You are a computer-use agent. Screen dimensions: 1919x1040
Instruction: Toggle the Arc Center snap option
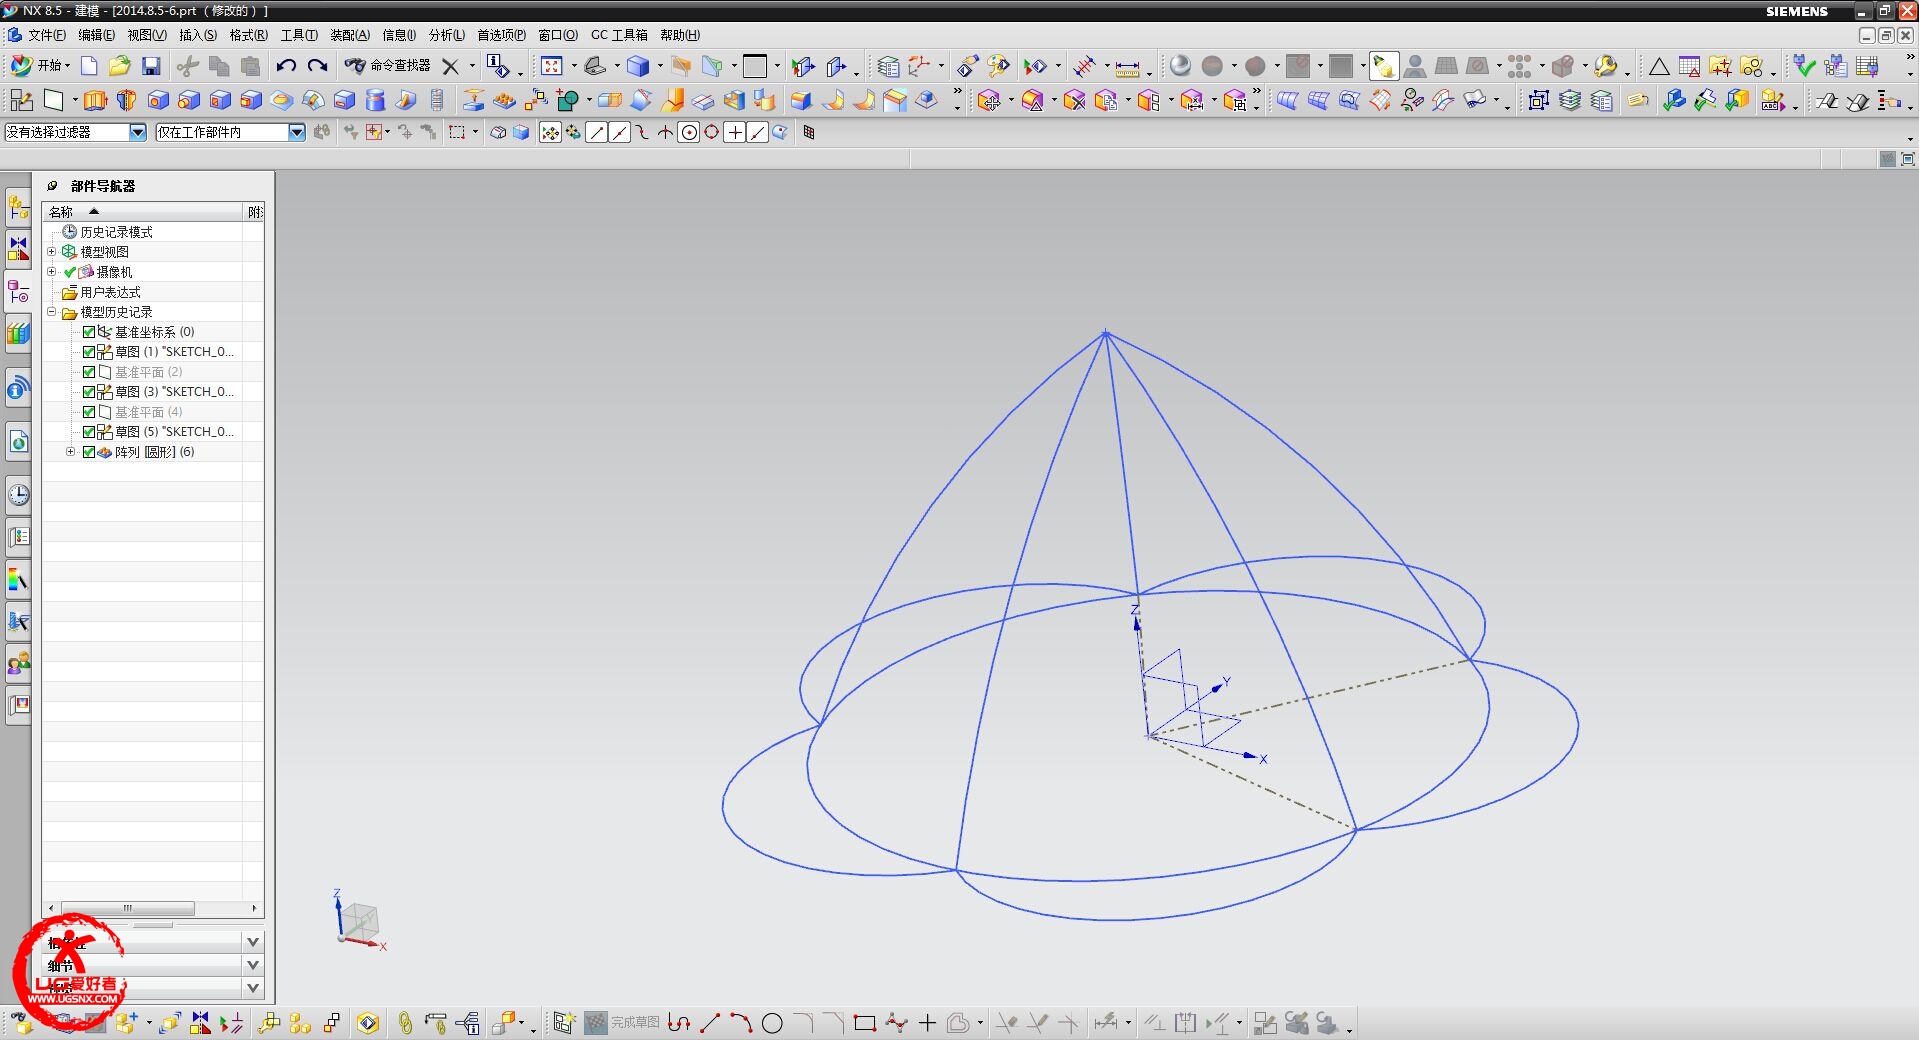(688, 132)
